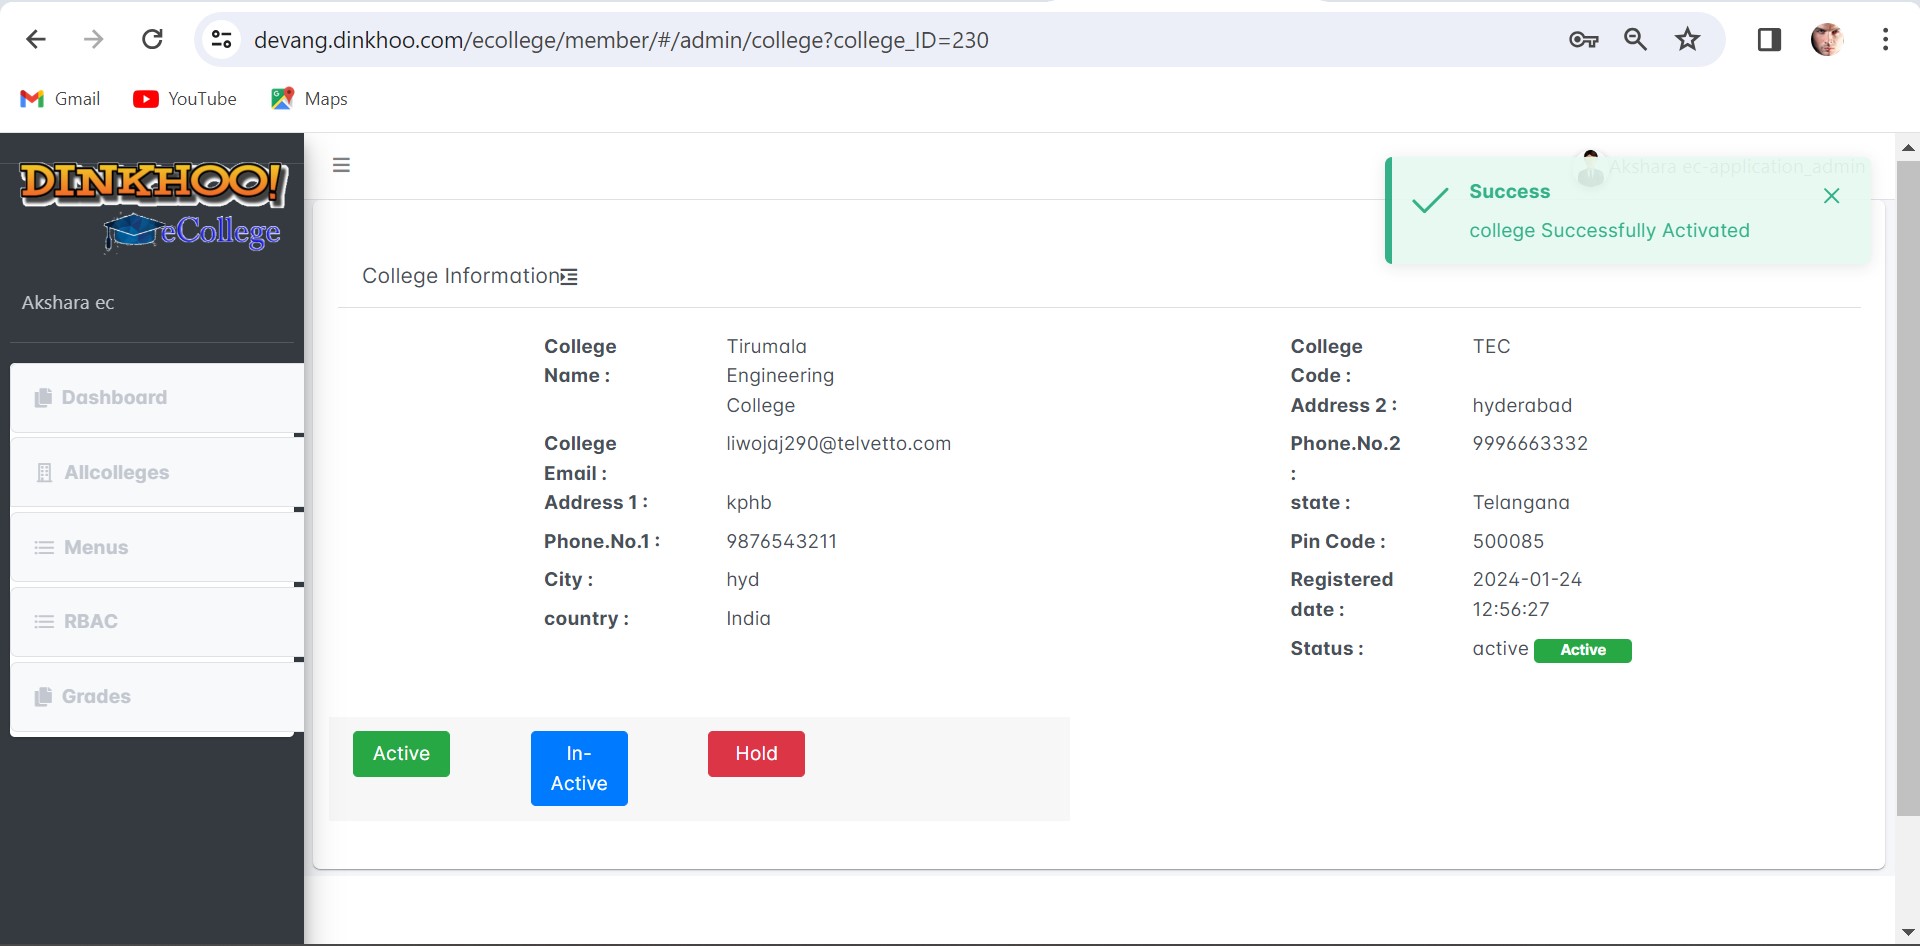1920x946 pixels.
Task: Click the RBAC list icon
Action: pyautogui.click(x=44, y=622)
